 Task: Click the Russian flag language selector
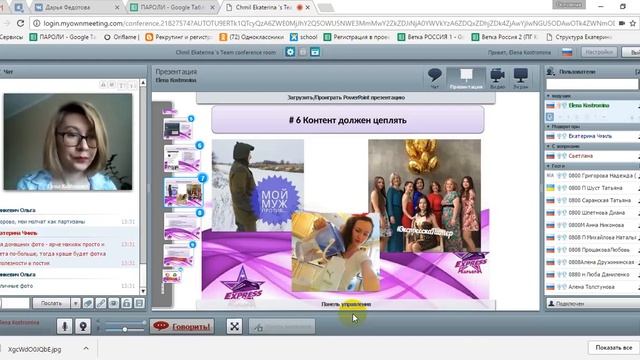pos(567,52)
